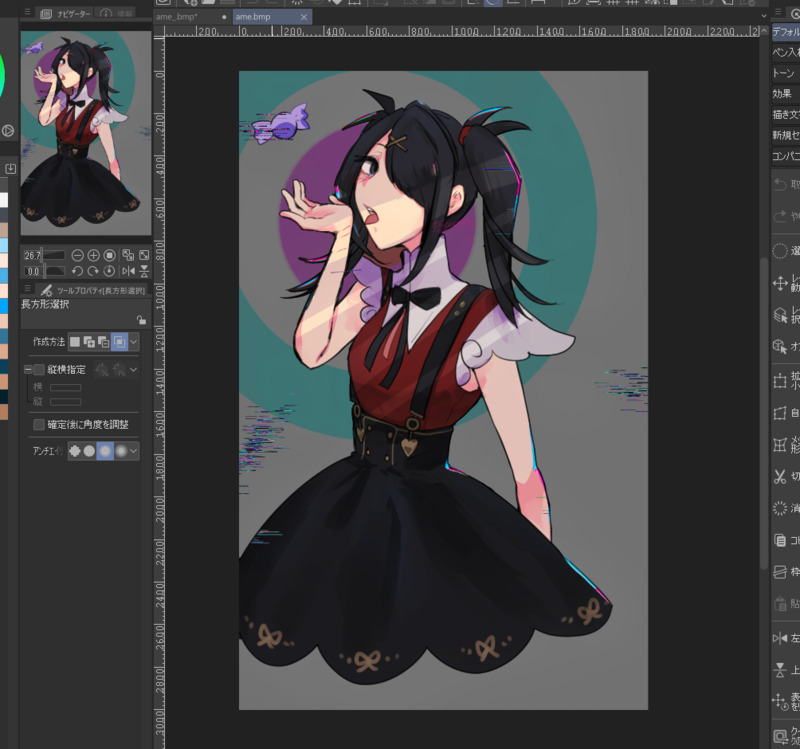Click the color panel play arrow icon
Viewport: 800px width, 749px height.
(x=7, y=131)
